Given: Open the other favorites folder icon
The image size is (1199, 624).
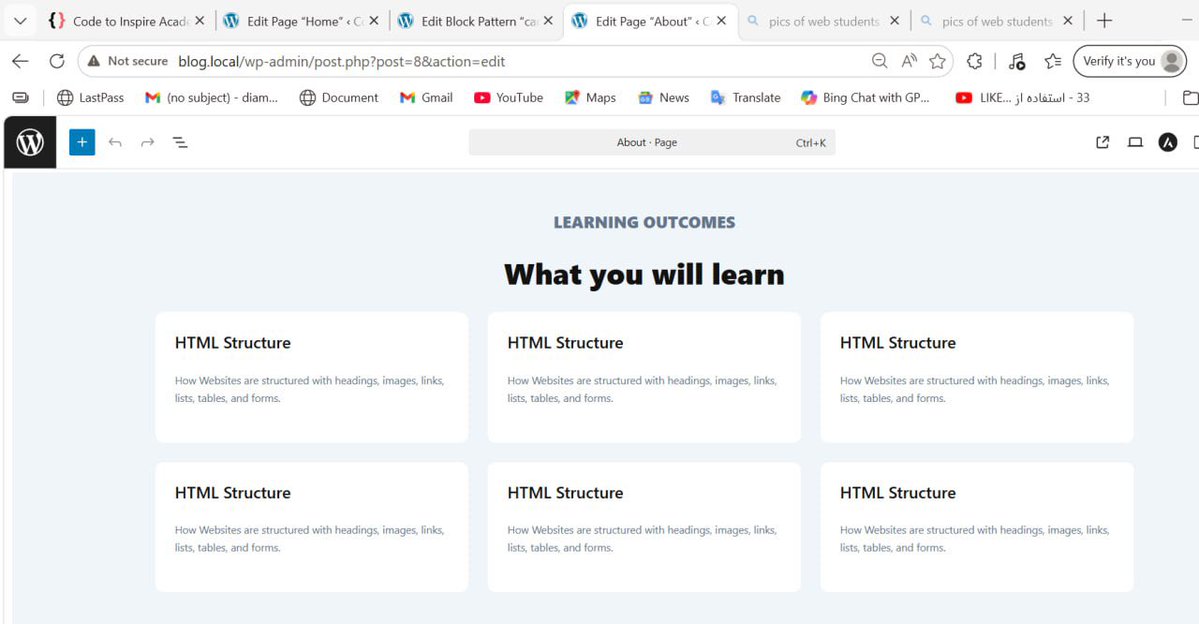Looking at the screenshot, I should [1190, 97].
